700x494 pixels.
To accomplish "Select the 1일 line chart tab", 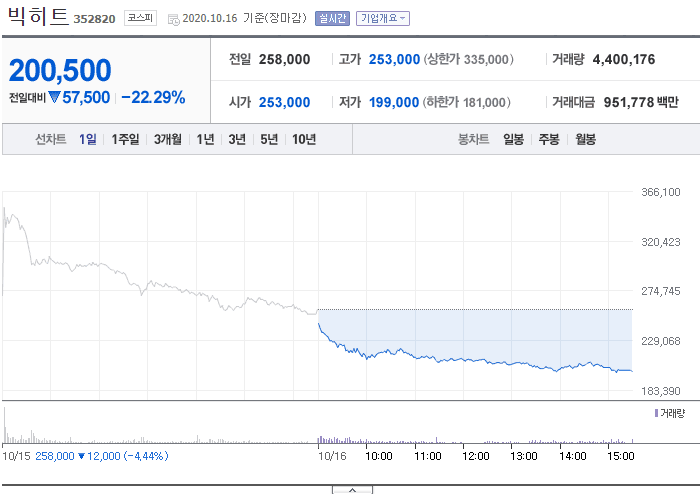I will tap(88, 140).
